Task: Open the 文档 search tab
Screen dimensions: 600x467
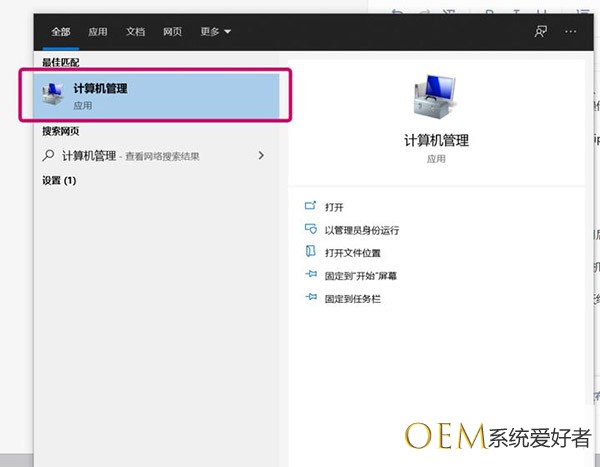Action: coord(135,31)
